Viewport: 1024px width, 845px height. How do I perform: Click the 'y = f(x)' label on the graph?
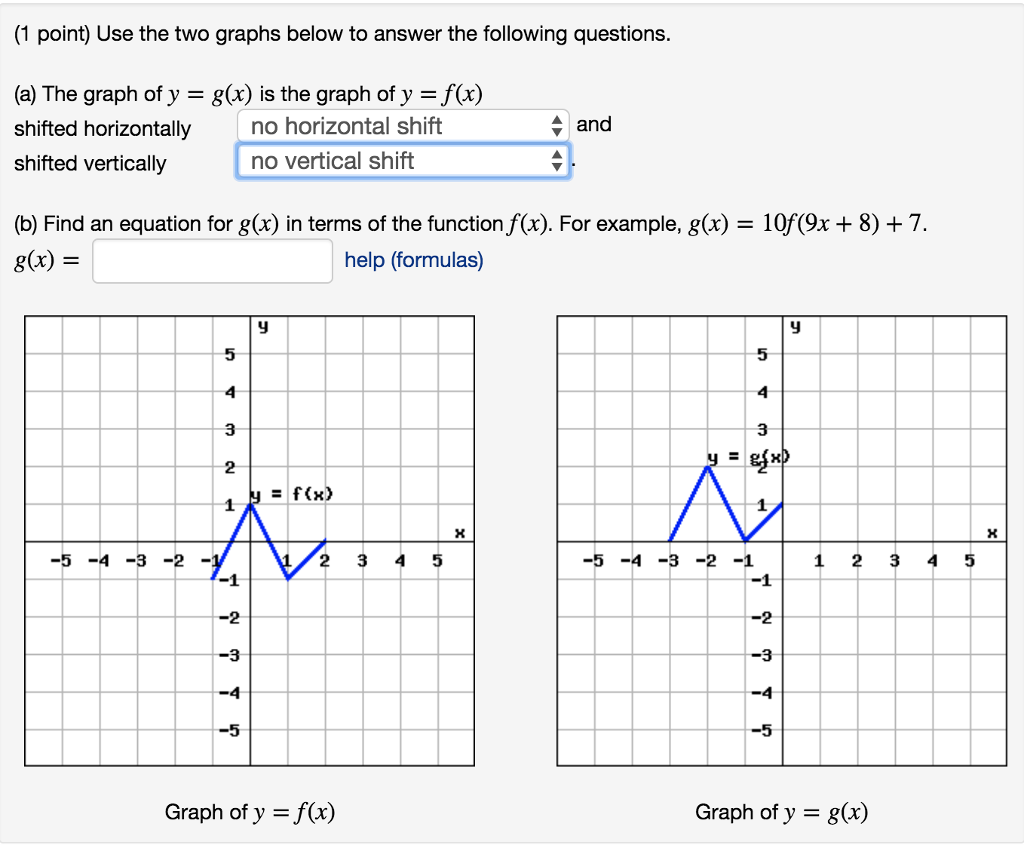[290, 492]
